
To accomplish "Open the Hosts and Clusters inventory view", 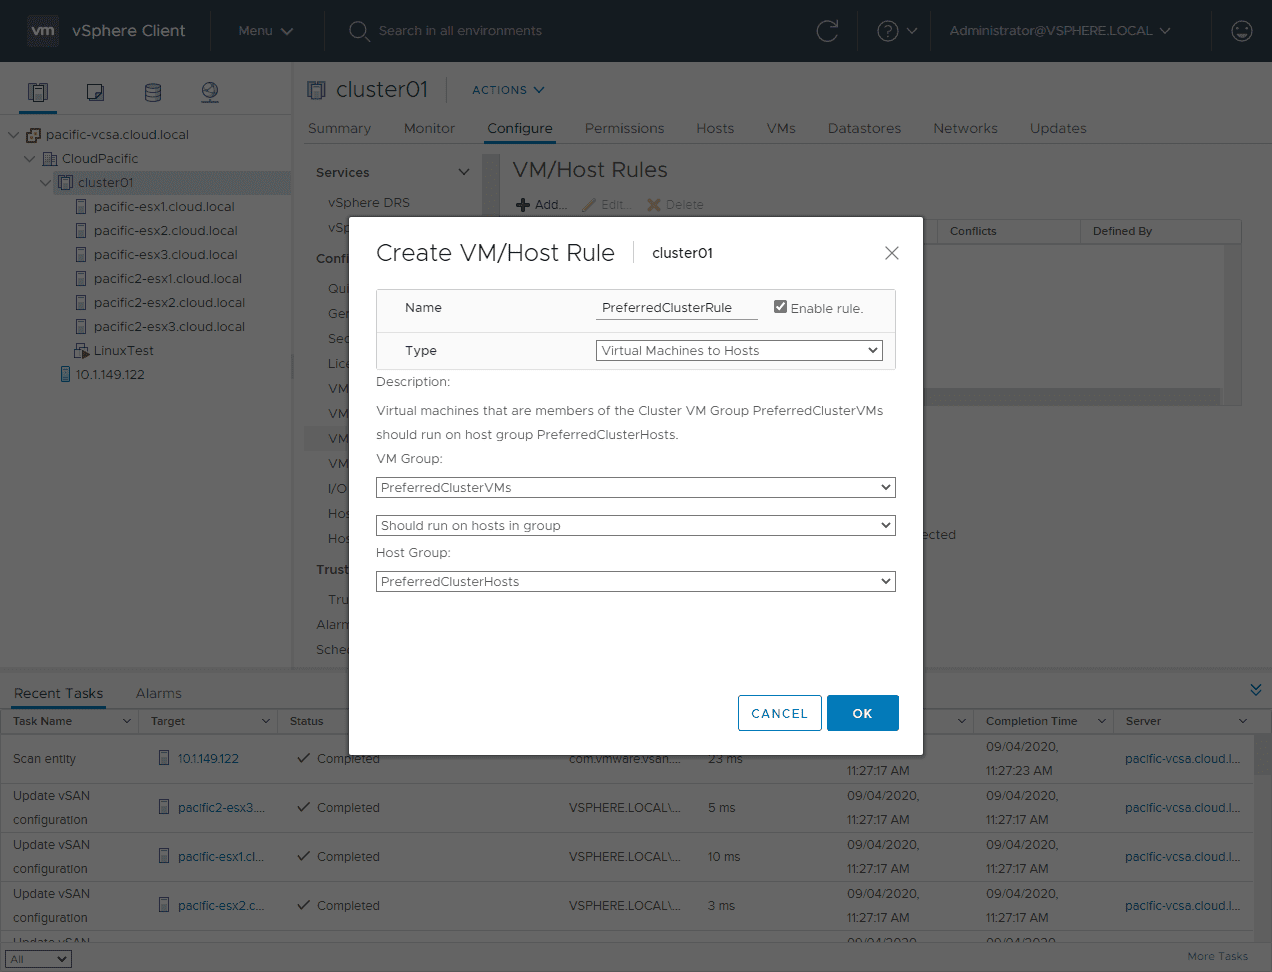I will coord(38,92).
